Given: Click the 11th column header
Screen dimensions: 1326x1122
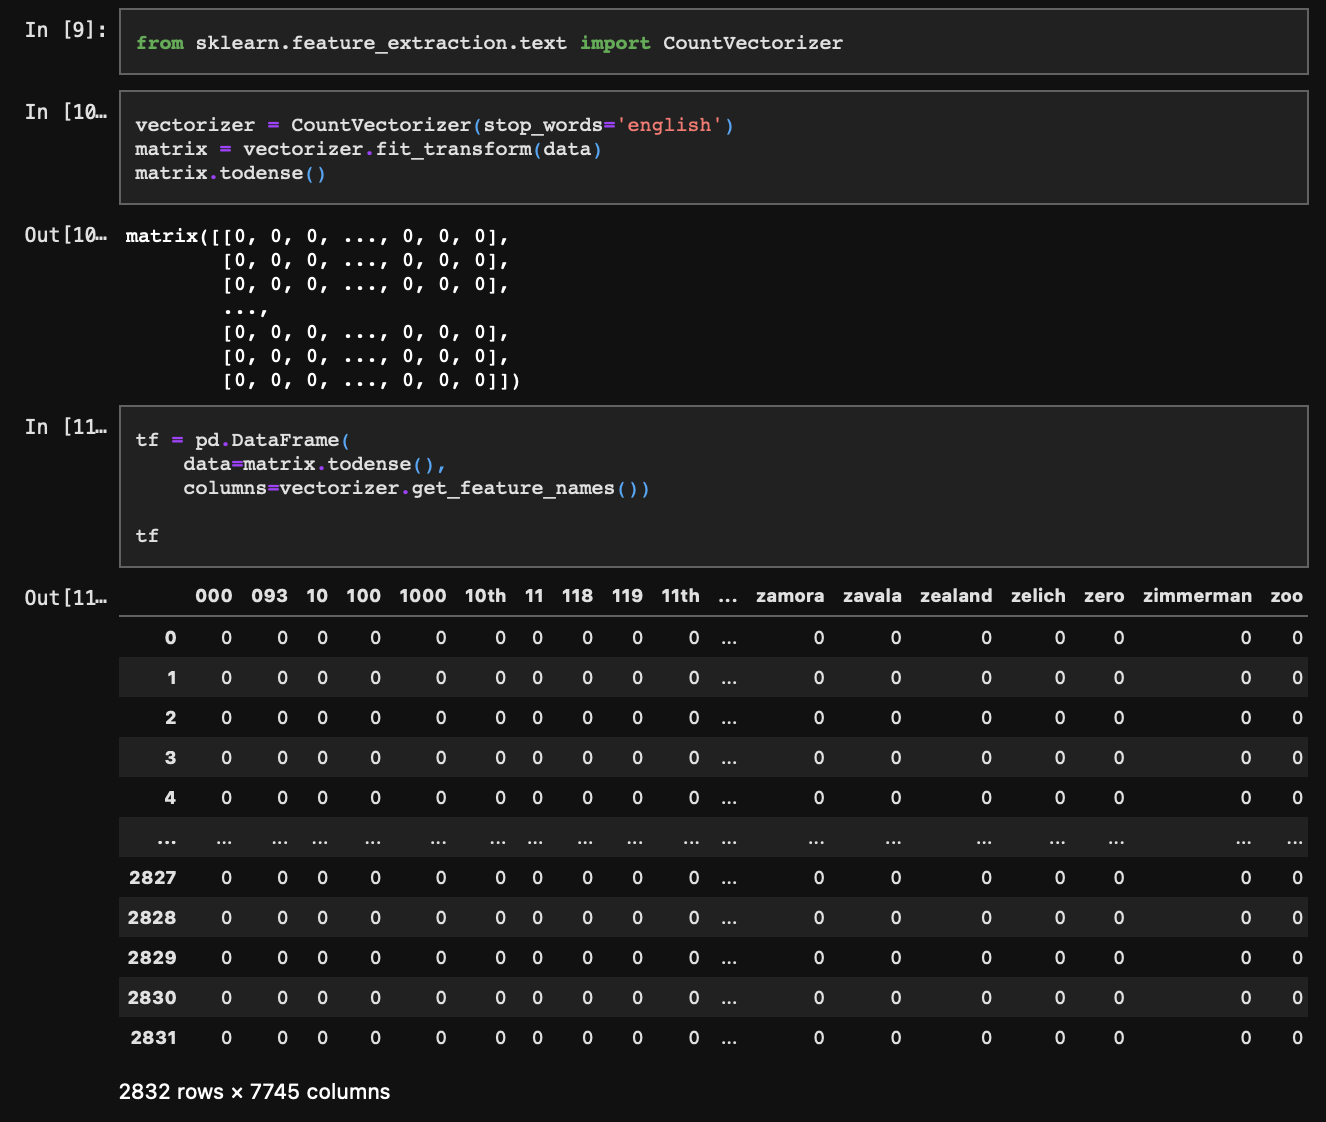Looking at the screenshot, I should (x=680, y=596).
